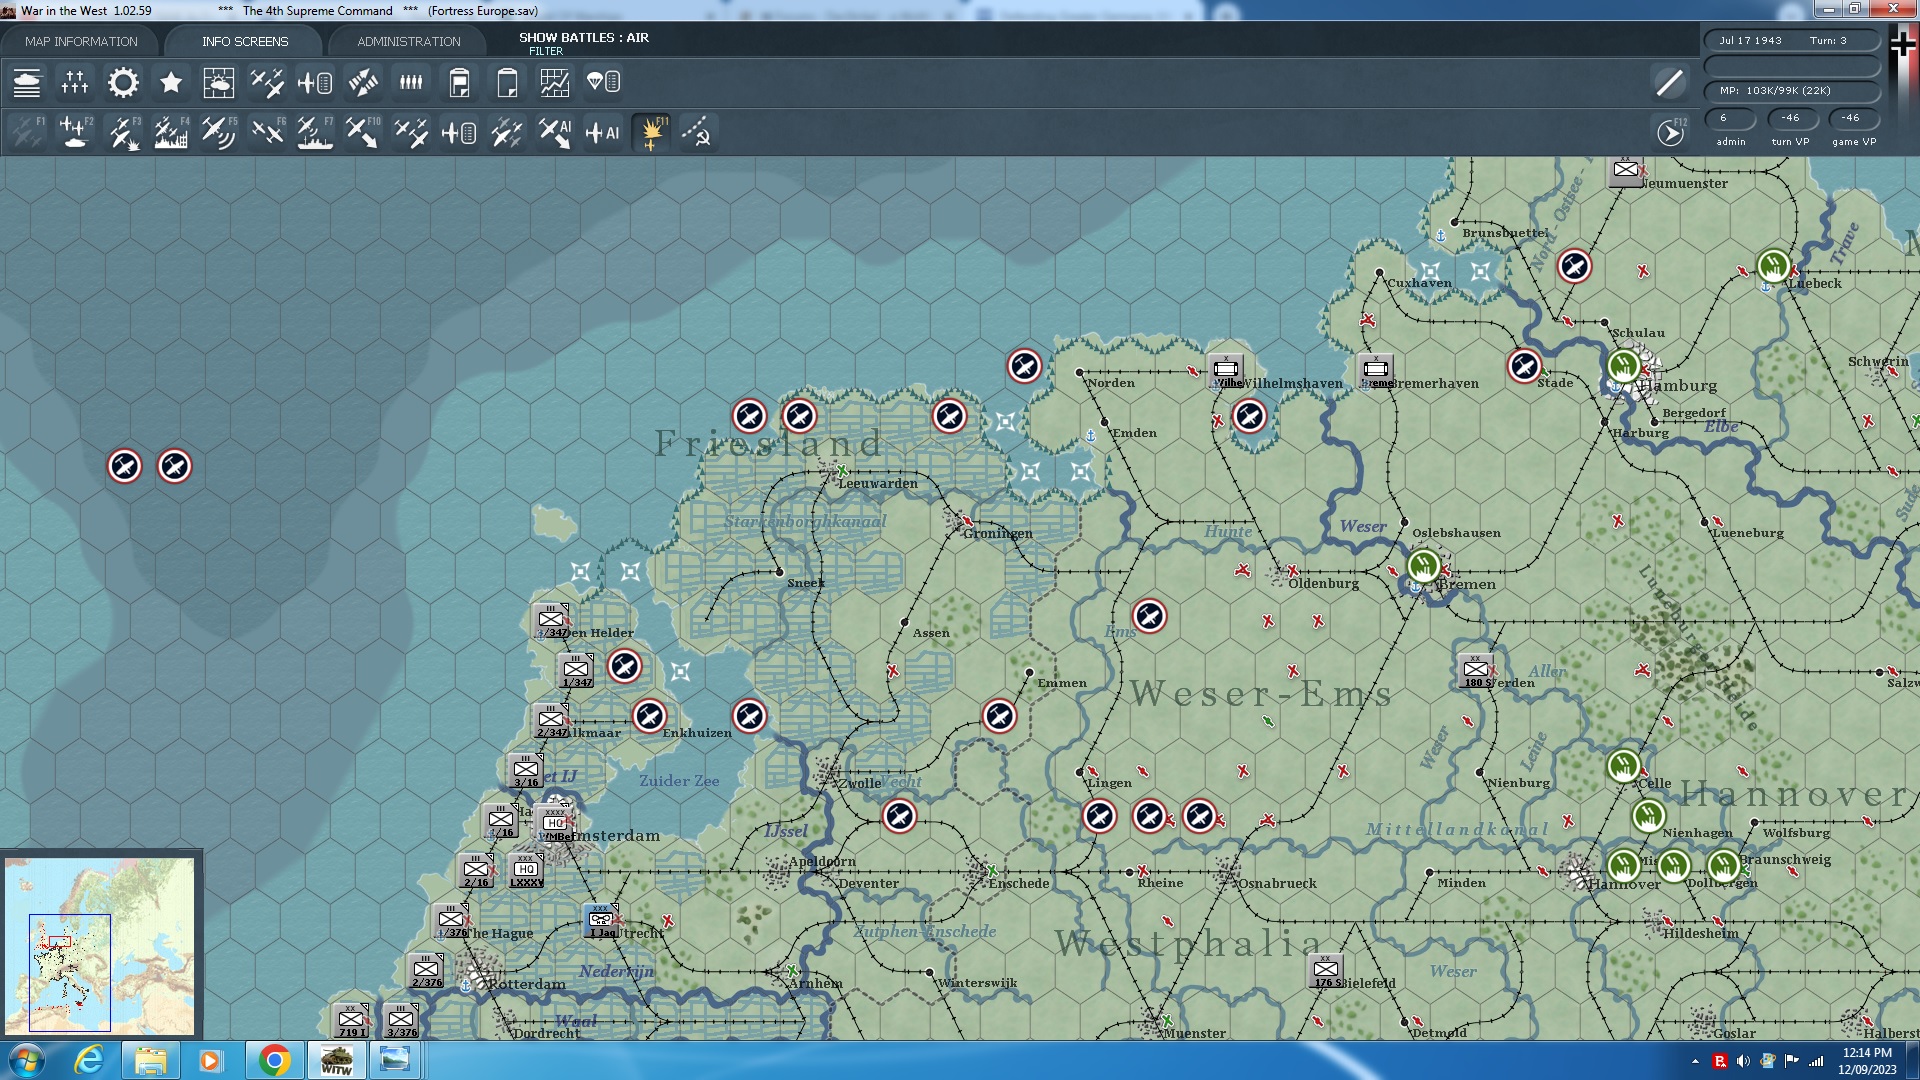Switch to the Administration tab
This screenshot has width=1920, height=1080.
pyautogui.click(x=408, y=41)
